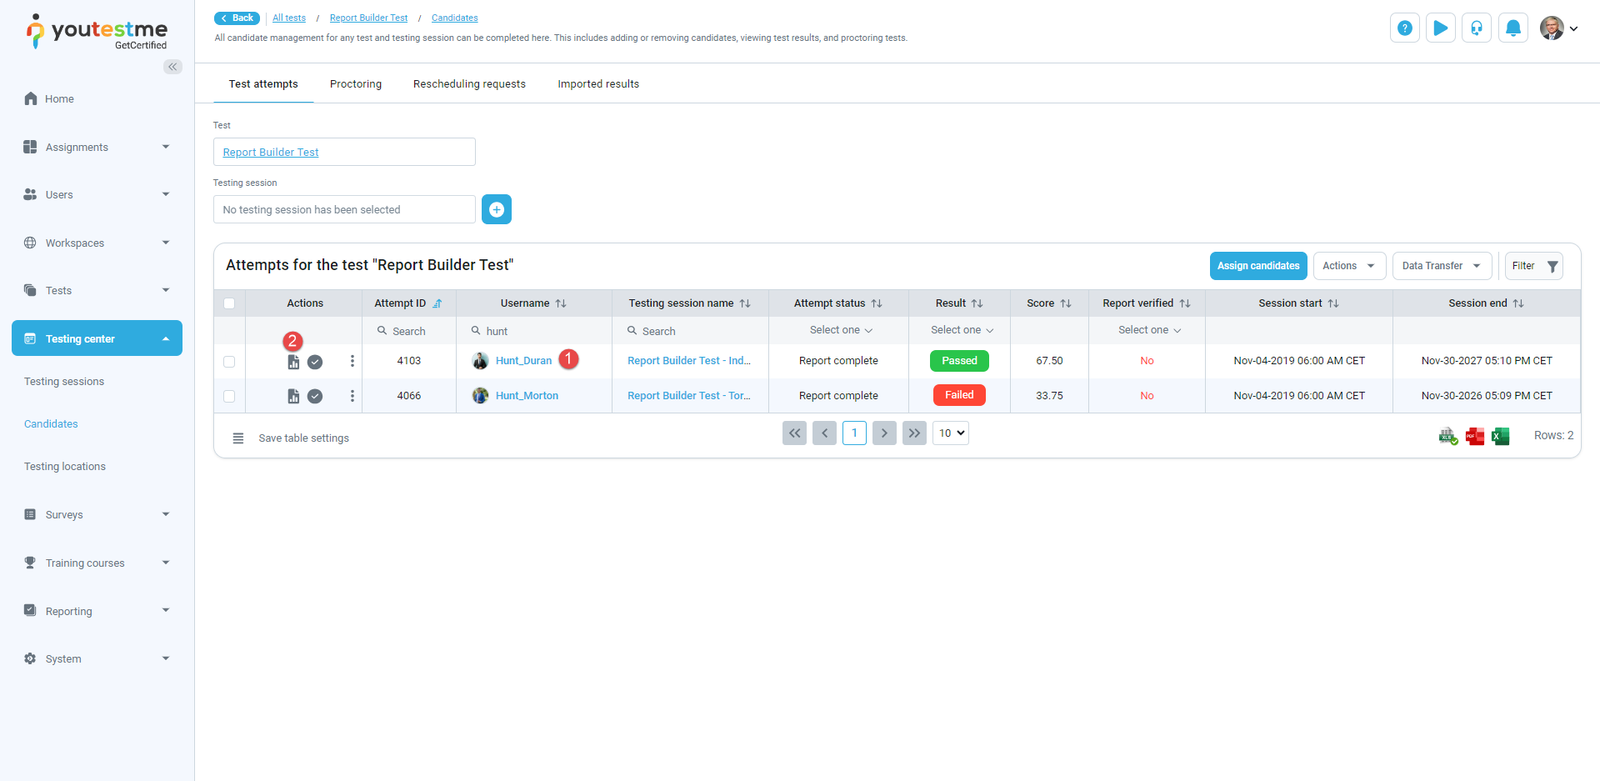Open notifications bell icon
Image resolution: width=1600 pixels, height=781 pixels.
[1513, 28]
